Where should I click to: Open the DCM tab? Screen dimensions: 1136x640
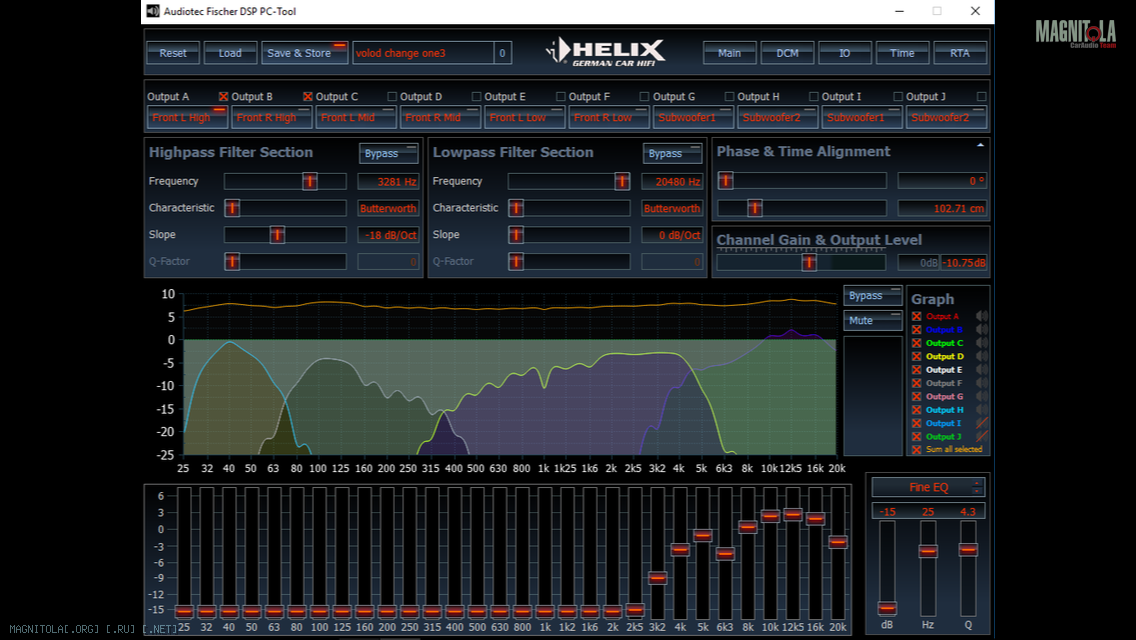(x=788, y=53)
